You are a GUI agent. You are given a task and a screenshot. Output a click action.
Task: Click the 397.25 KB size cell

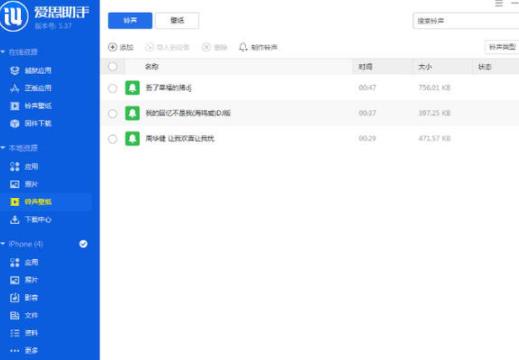pyautogui.click(x=434, y=113)
